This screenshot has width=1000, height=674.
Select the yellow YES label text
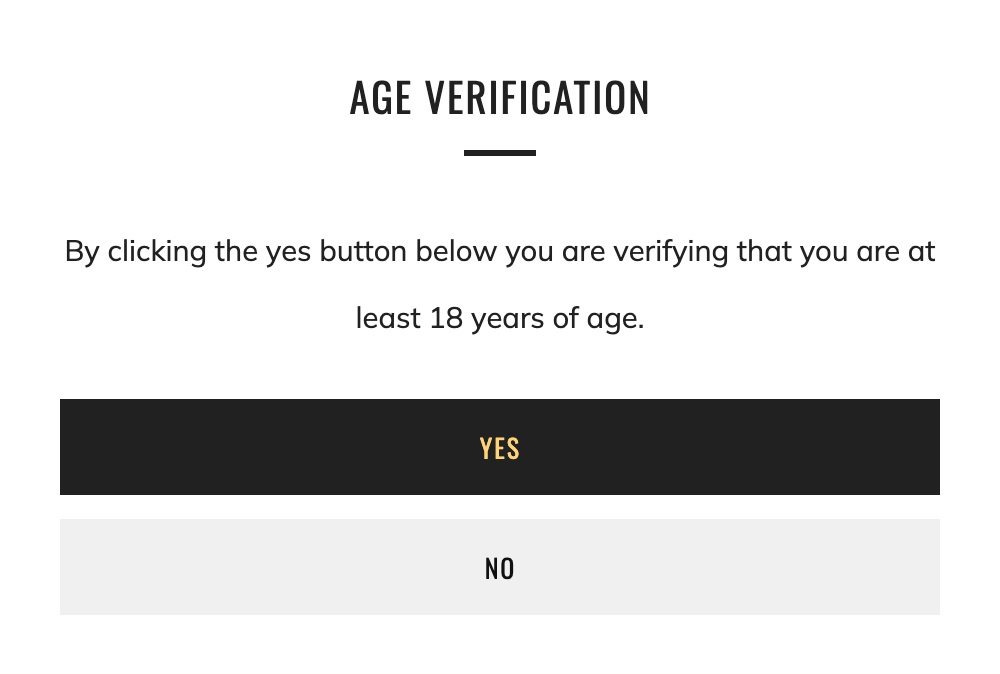pyautogui.click(x=500, y=448)
